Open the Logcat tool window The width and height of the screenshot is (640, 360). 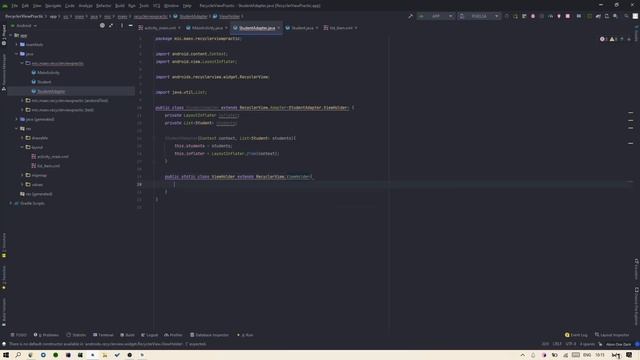149,335
